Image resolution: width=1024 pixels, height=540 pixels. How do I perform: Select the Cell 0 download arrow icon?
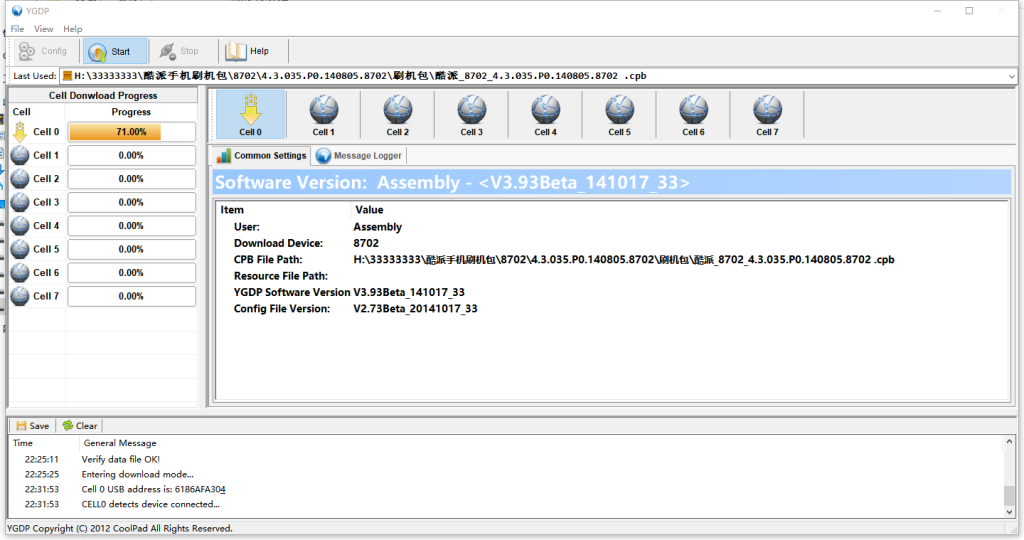[x=250, y=109]
